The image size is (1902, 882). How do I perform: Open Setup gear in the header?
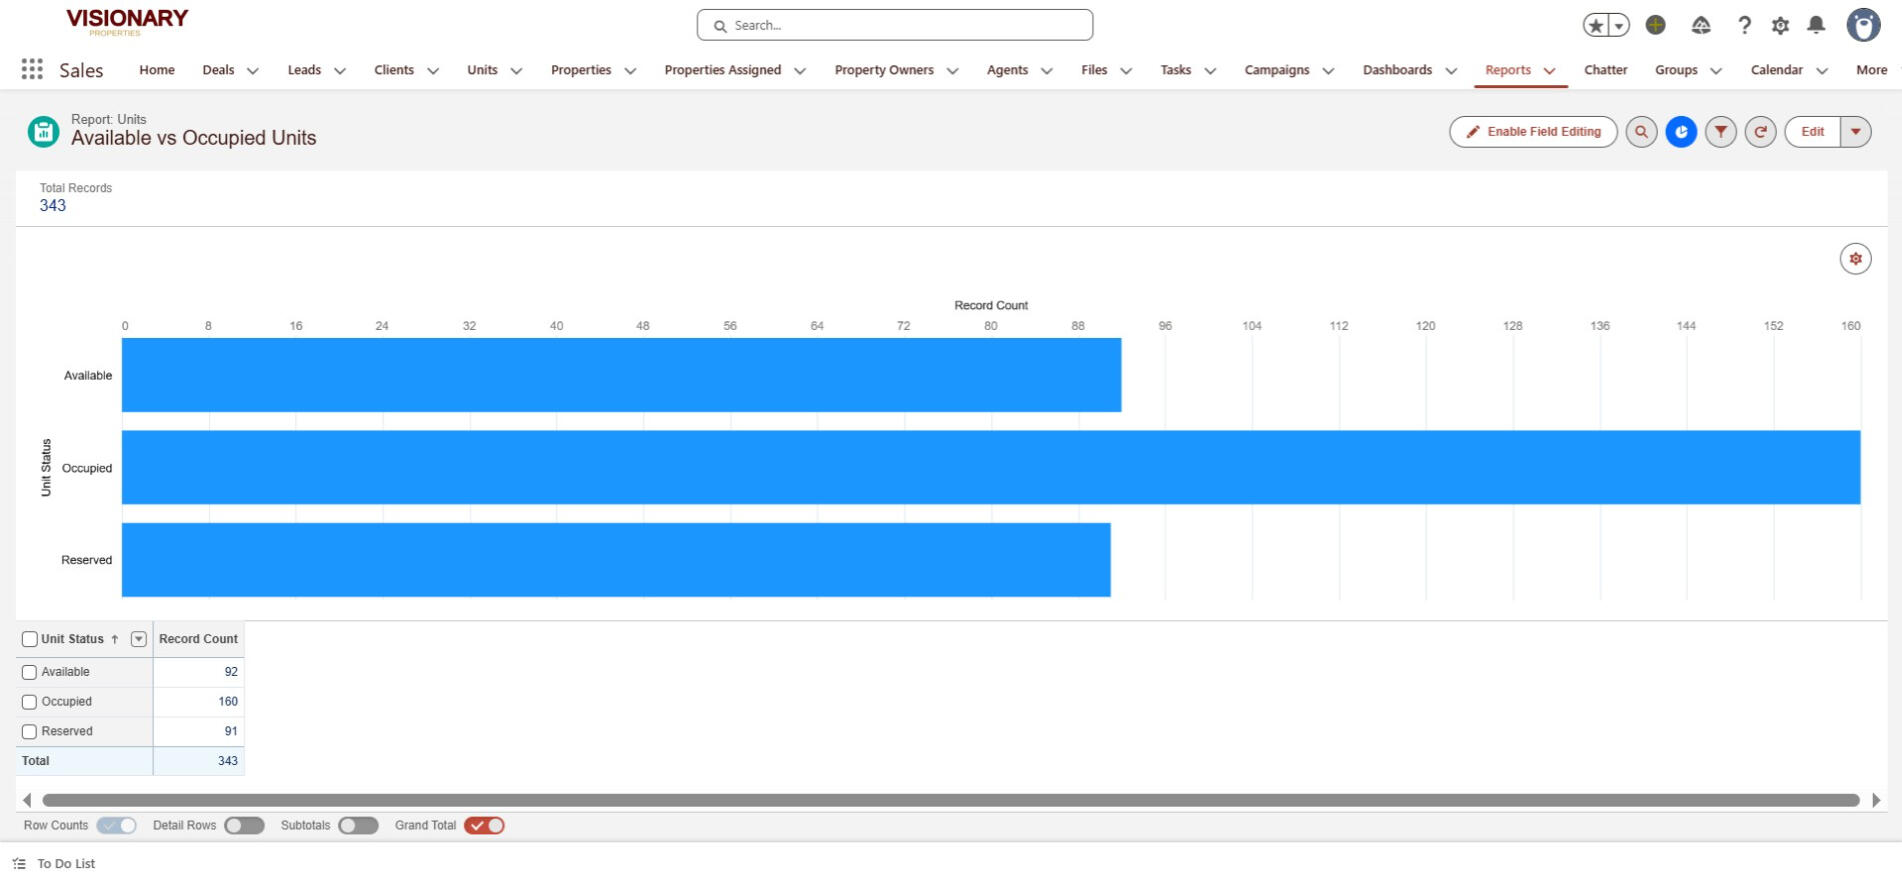pos(1780,26)
